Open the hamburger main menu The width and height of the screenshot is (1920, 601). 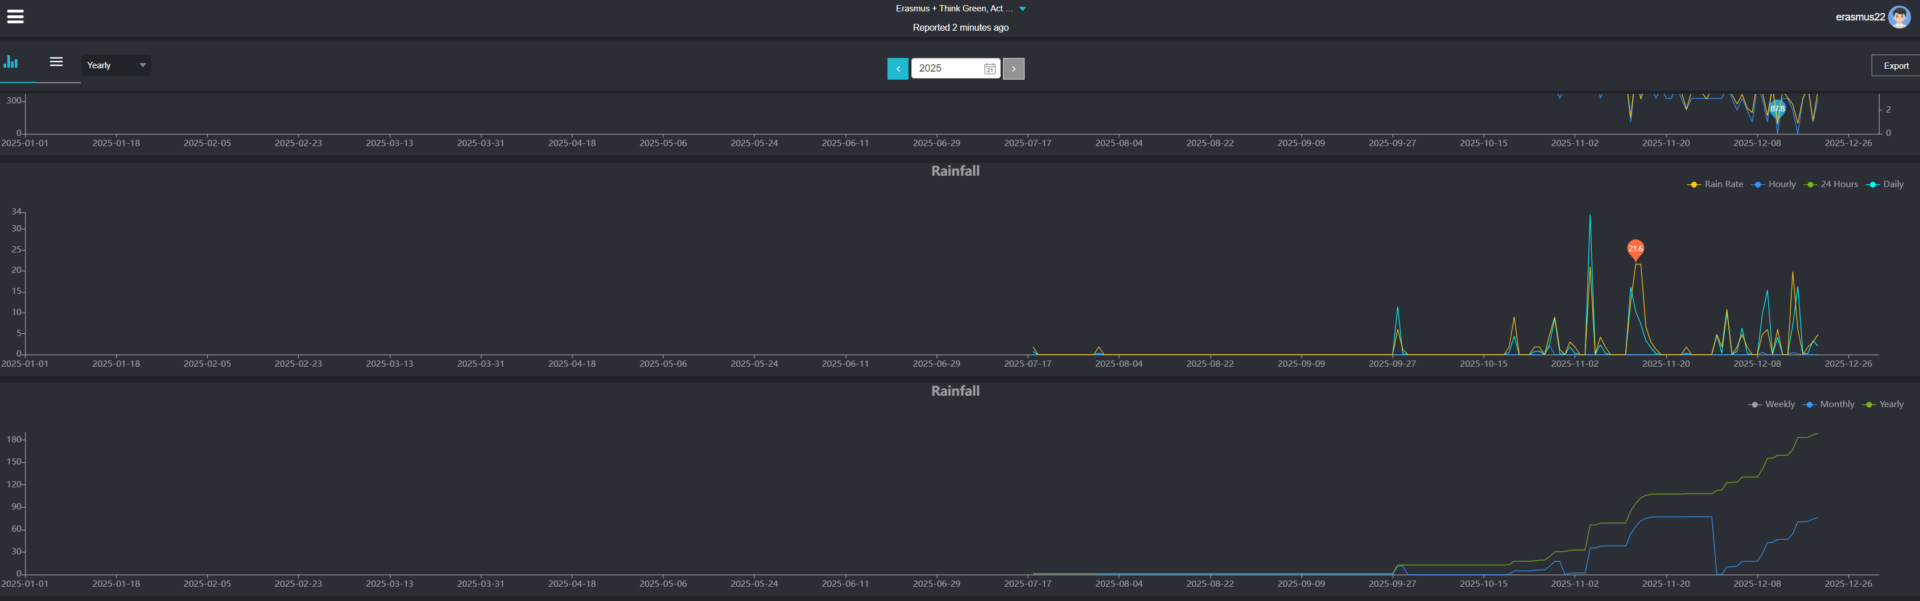point(16,16)
